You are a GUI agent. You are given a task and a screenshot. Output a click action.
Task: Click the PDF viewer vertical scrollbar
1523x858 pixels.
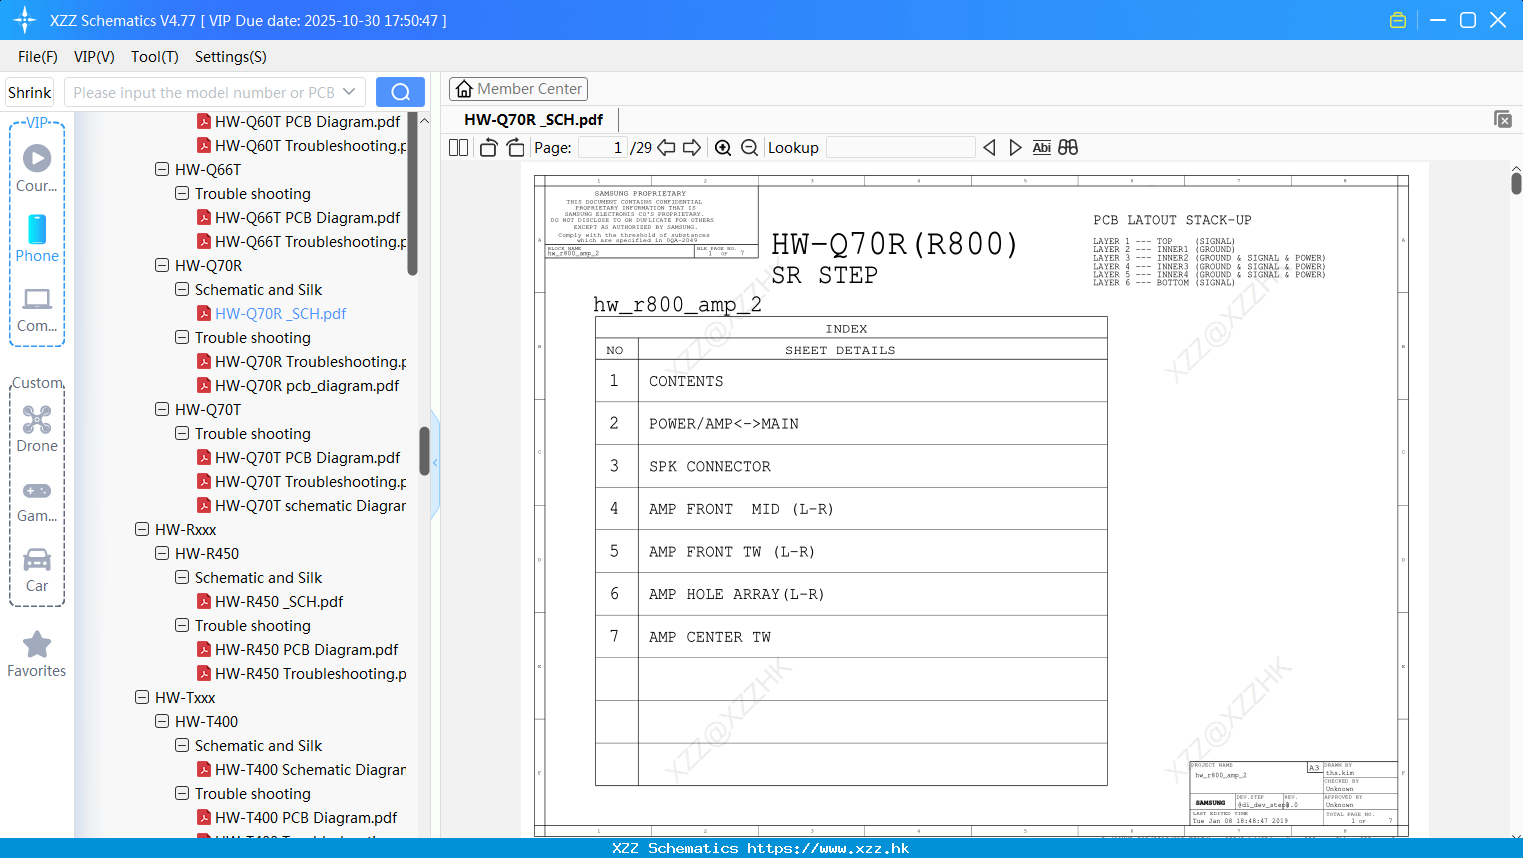click(1516, 183)
